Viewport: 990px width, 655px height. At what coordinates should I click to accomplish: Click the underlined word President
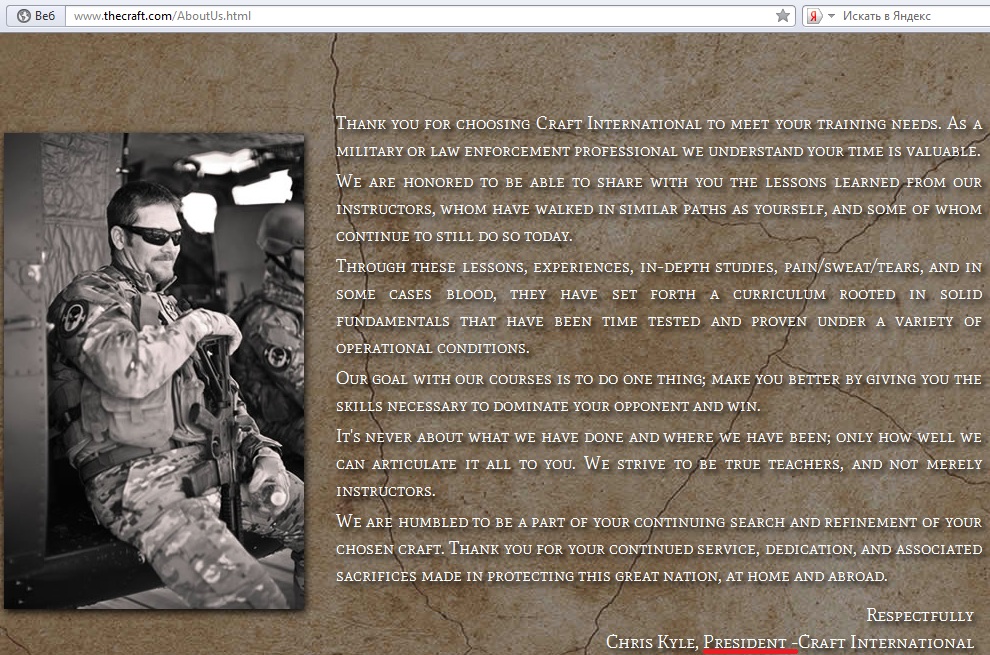(744, 642)
